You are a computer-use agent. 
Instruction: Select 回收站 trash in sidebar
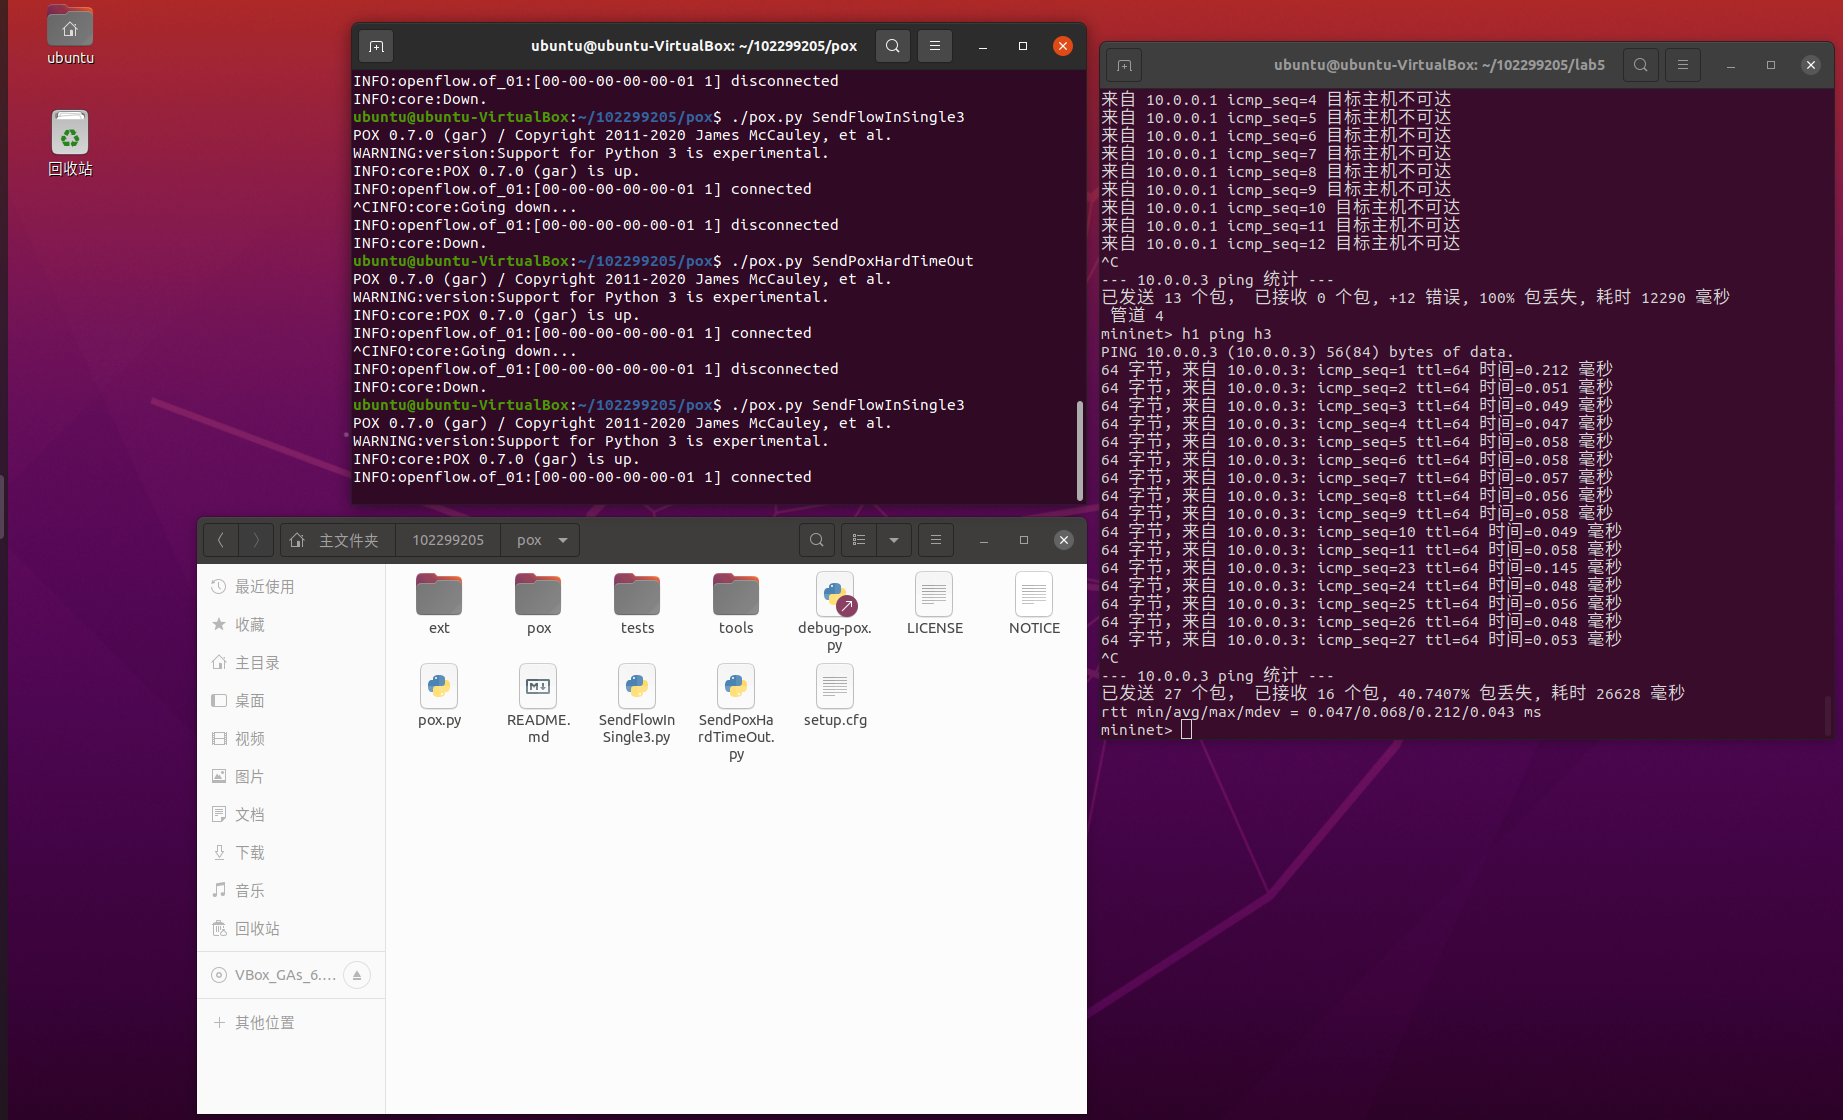291,929
